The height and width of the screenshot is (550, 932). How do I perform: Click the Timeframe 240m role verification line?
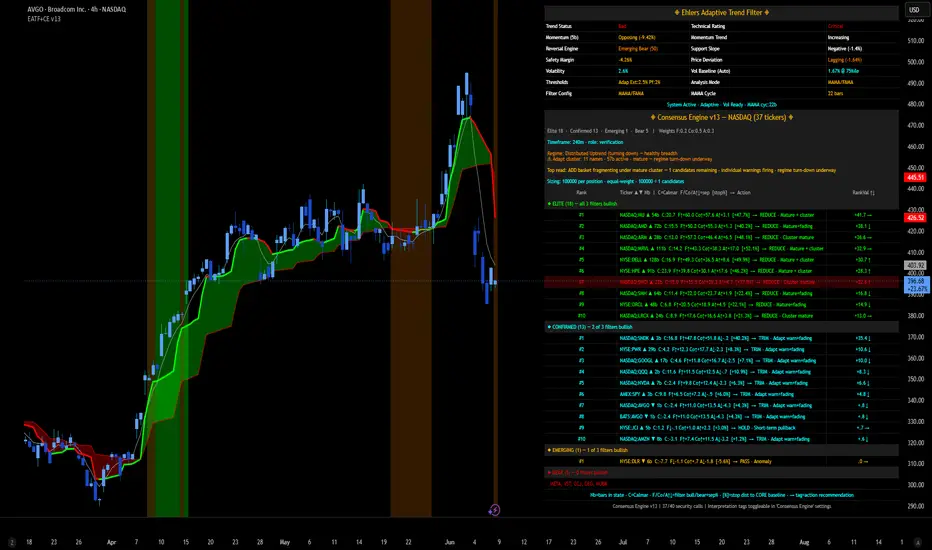585,142
